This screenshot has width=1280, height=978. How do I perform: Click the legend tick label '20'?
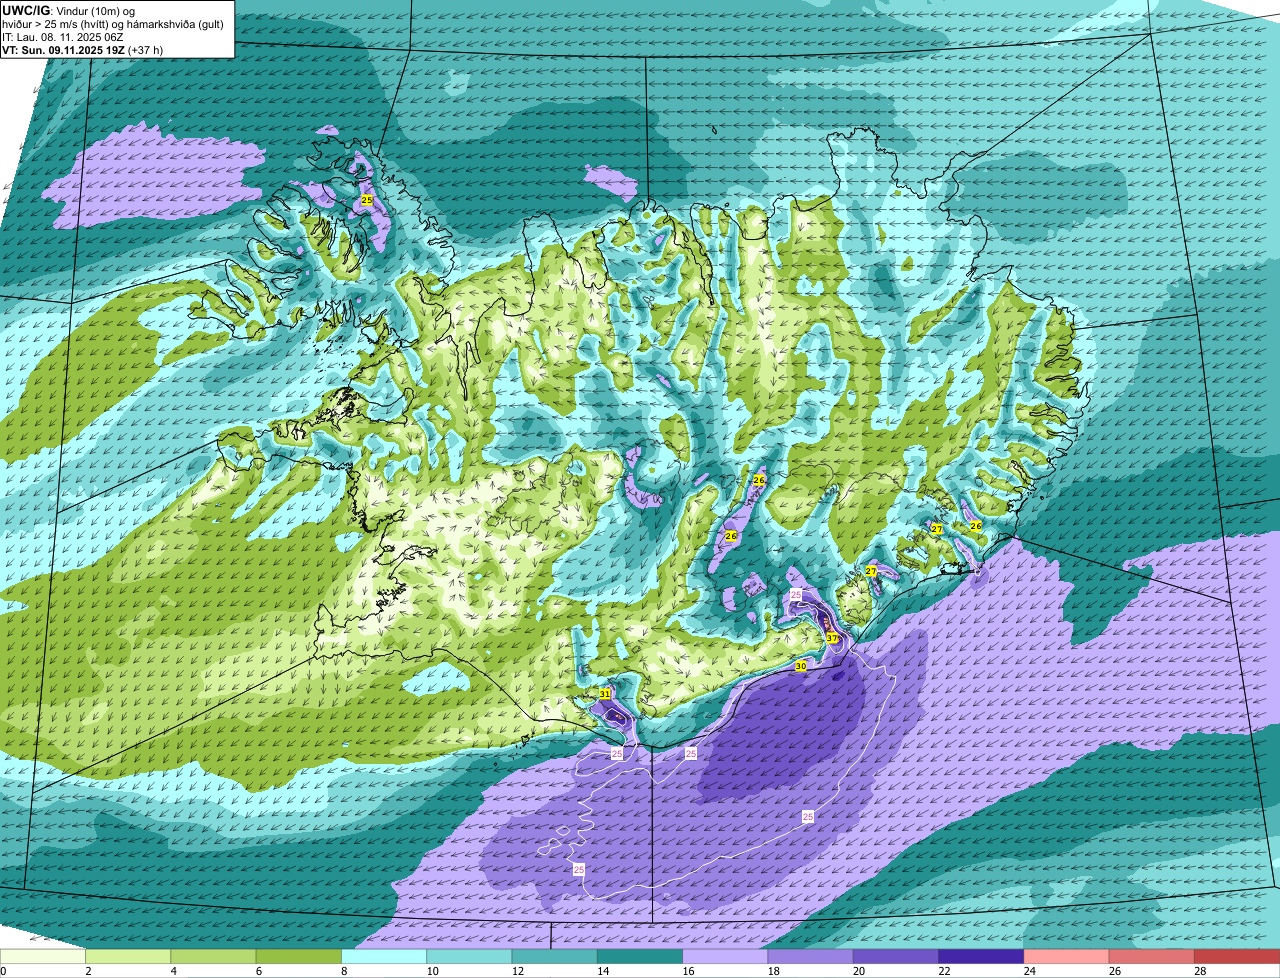tap(858, 970)
